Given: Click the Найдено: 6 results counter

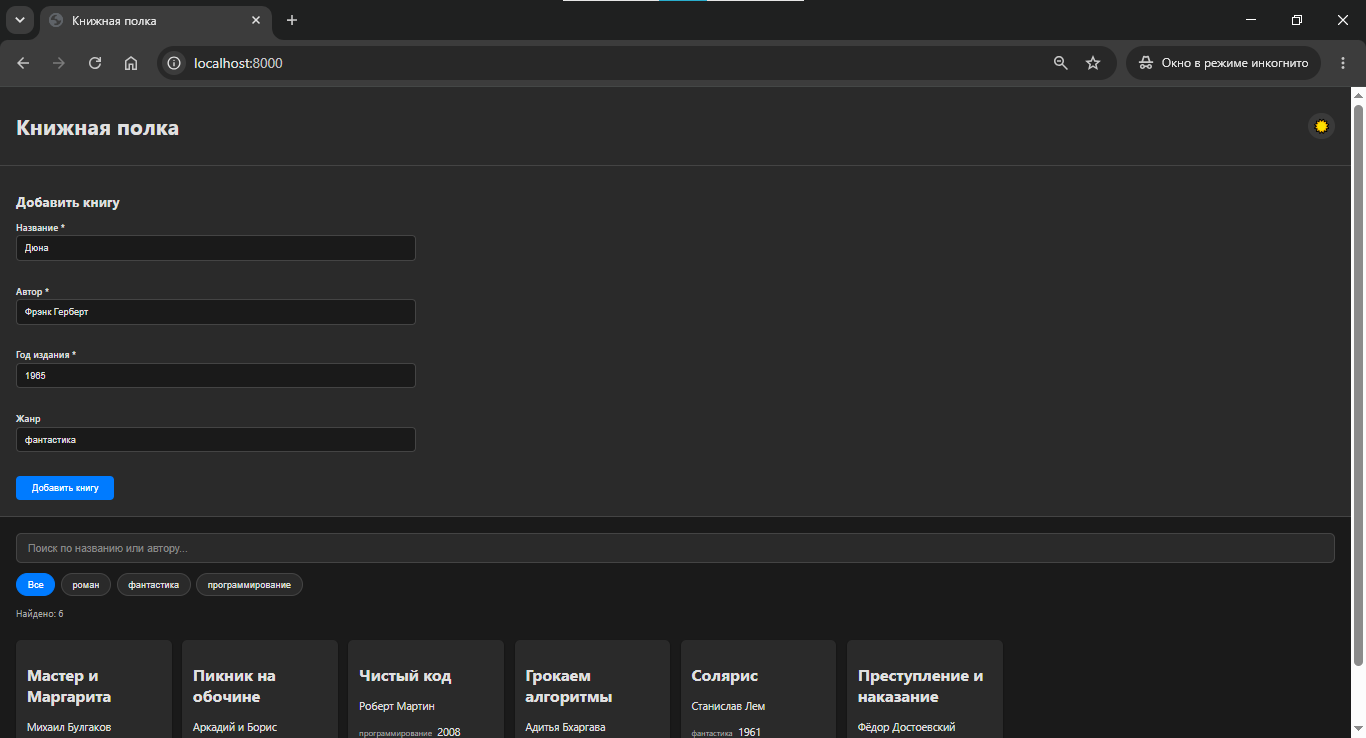Looking at the screenshot, I should pos(40,614).
